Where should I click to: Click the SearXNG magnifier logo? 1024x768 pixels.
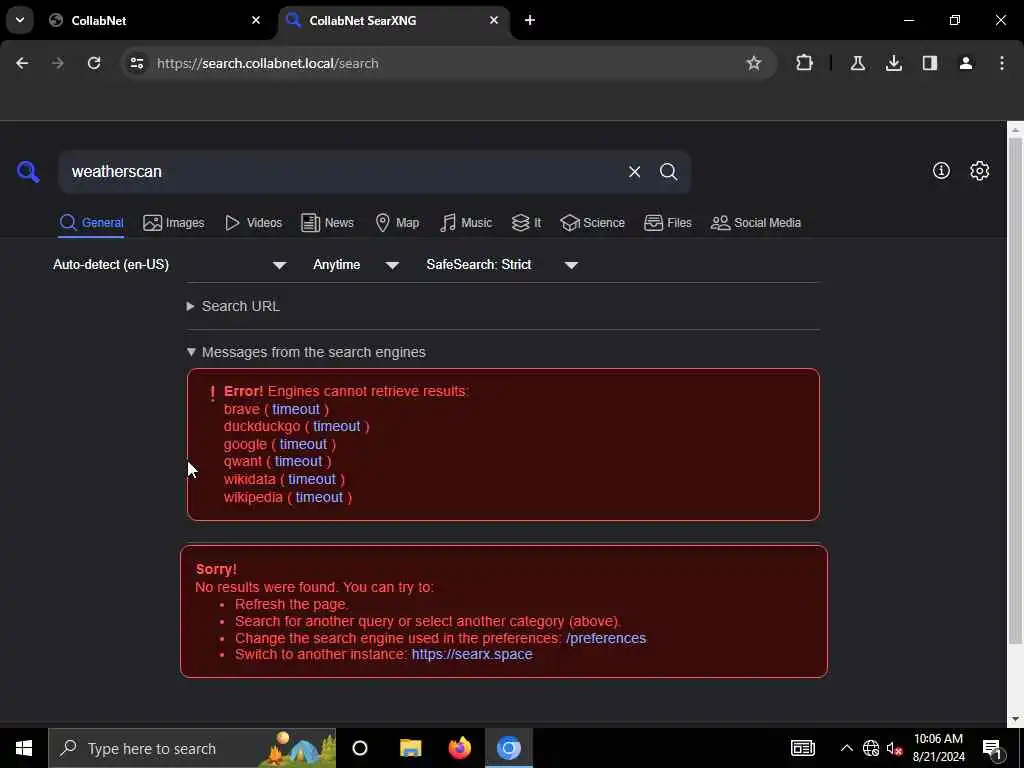[x=28, y=172]
